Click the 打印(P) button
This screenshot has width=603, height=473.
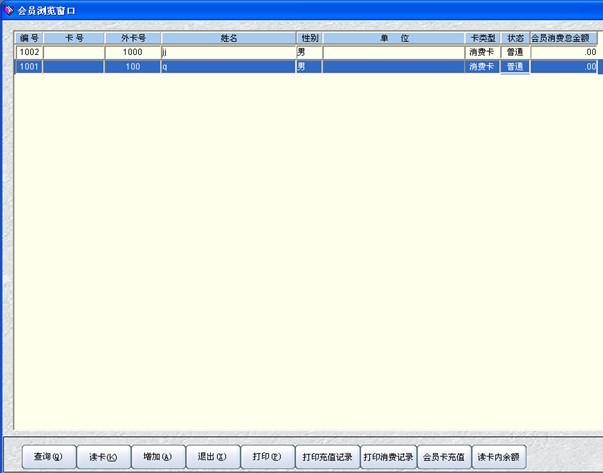click(268, 457)
